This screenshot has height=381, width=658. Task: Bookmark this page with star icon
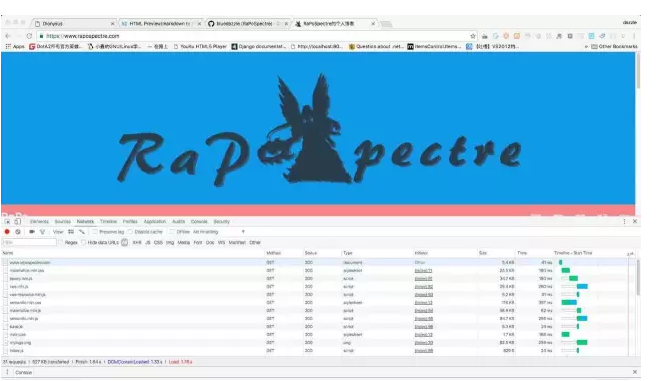point(473,36)
